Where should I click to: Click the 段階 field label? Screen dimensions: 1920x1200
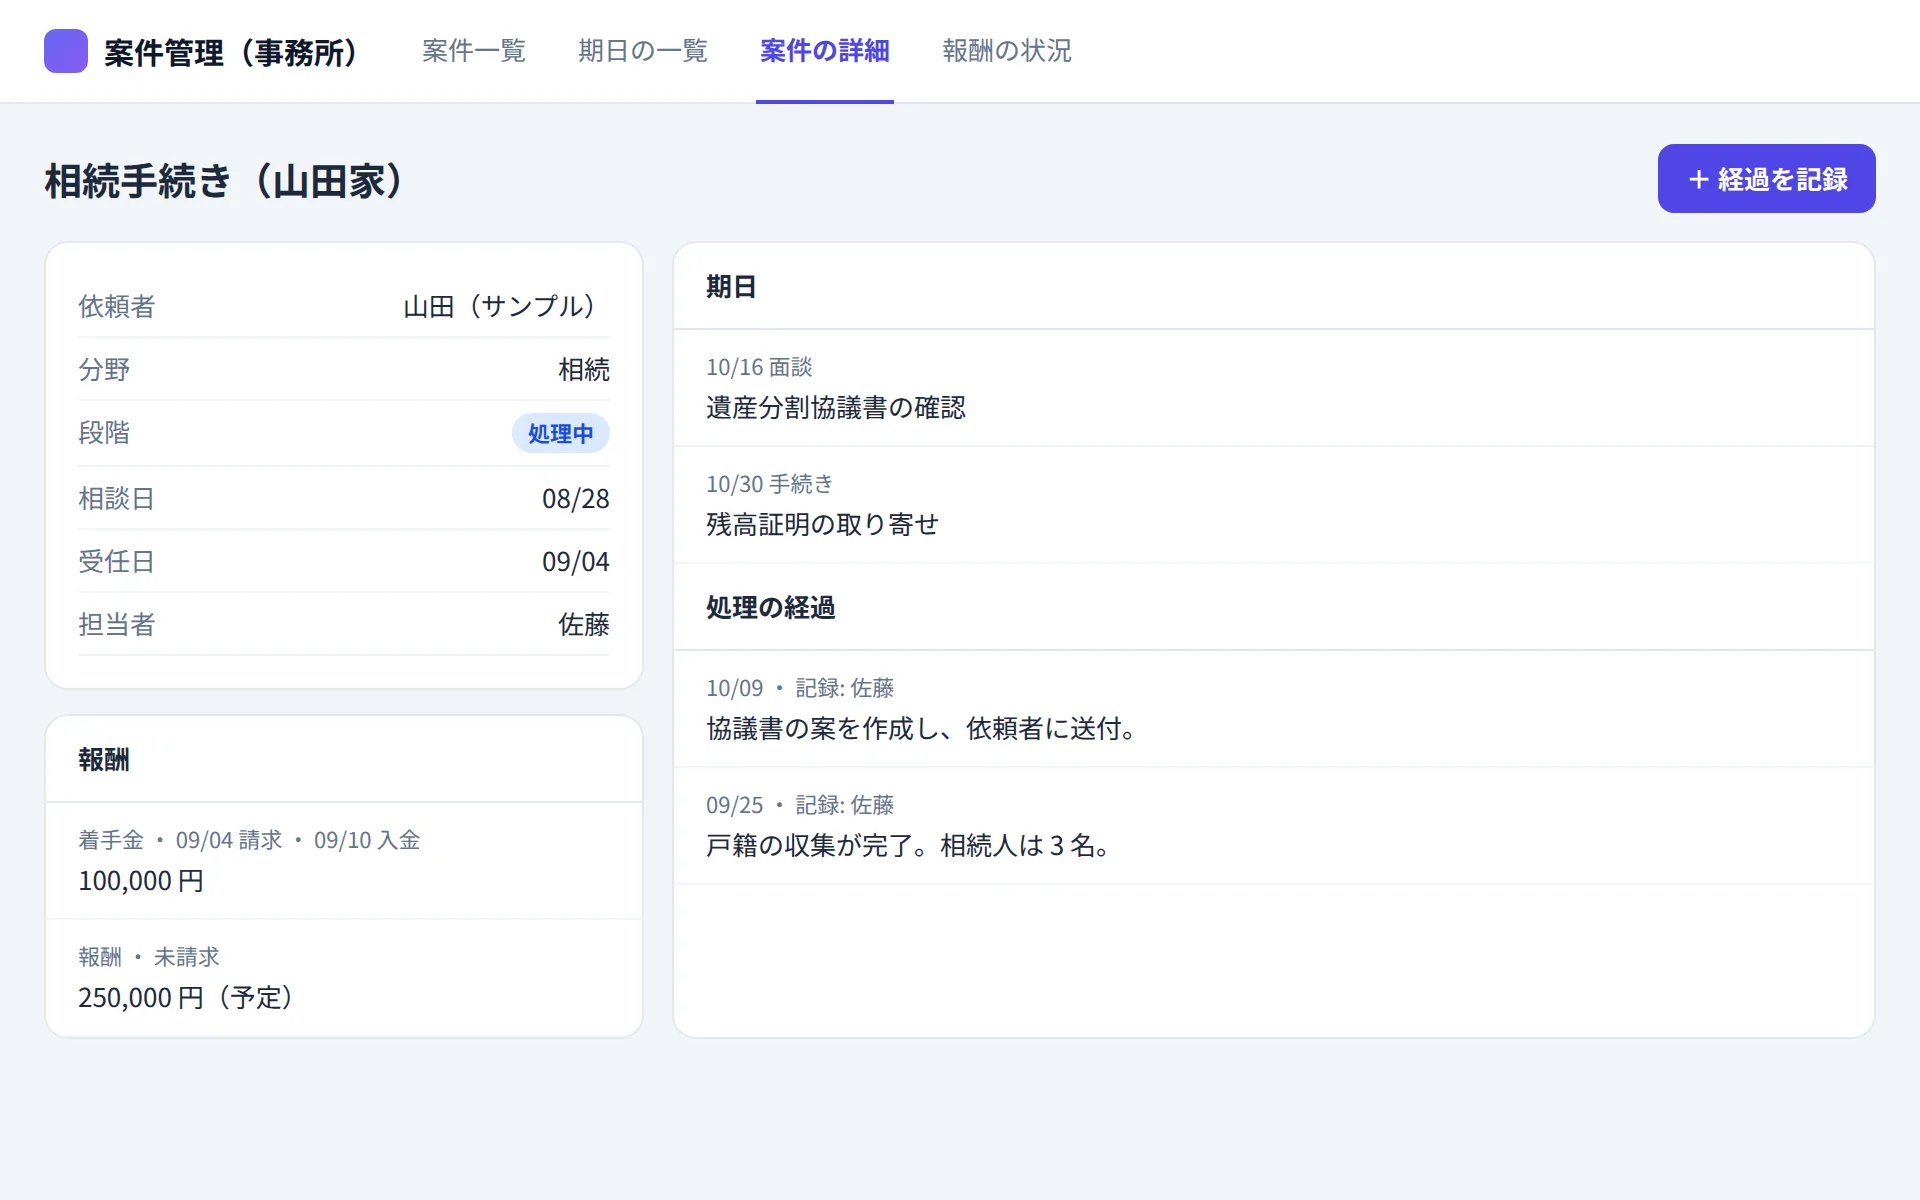coord(104,432)
